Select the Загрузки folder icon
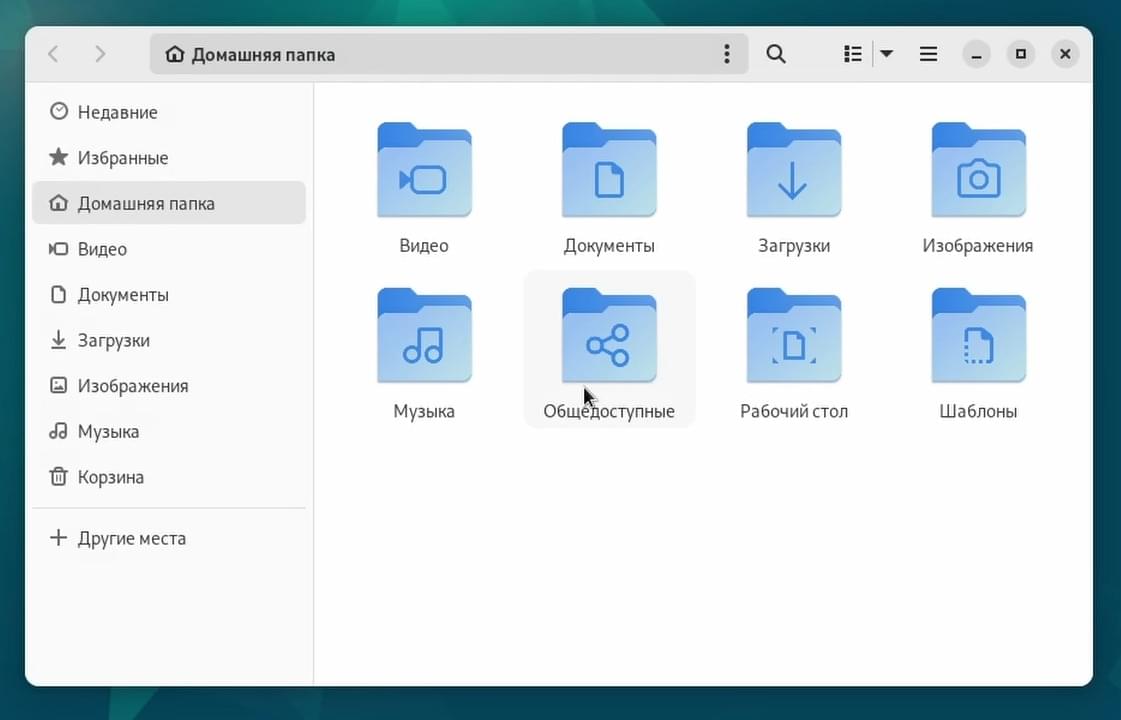Viewport: 1121px width, 720px height. coord(794,170)
